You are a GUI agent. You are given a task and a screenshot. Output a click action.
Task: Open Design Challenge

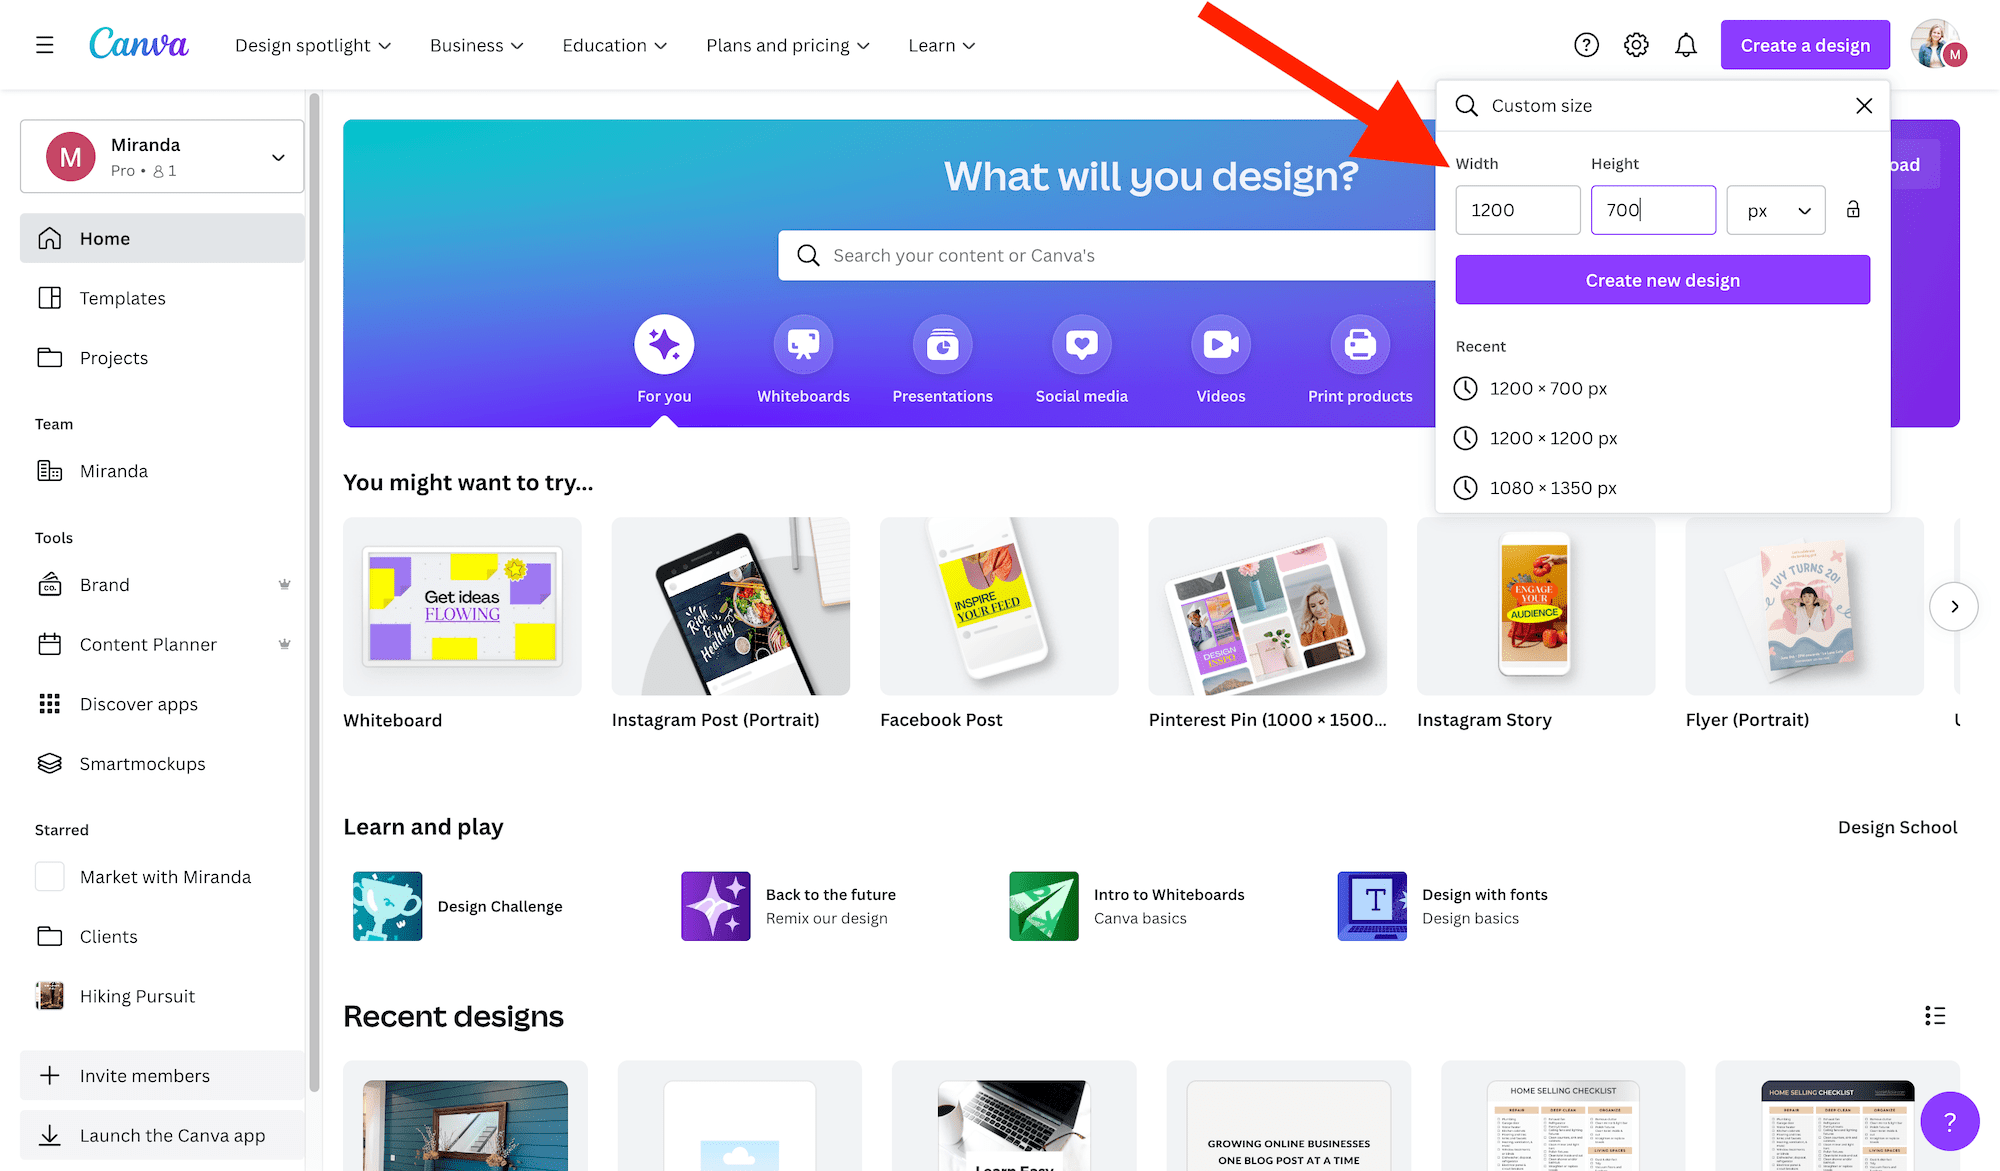pos(458,906)
